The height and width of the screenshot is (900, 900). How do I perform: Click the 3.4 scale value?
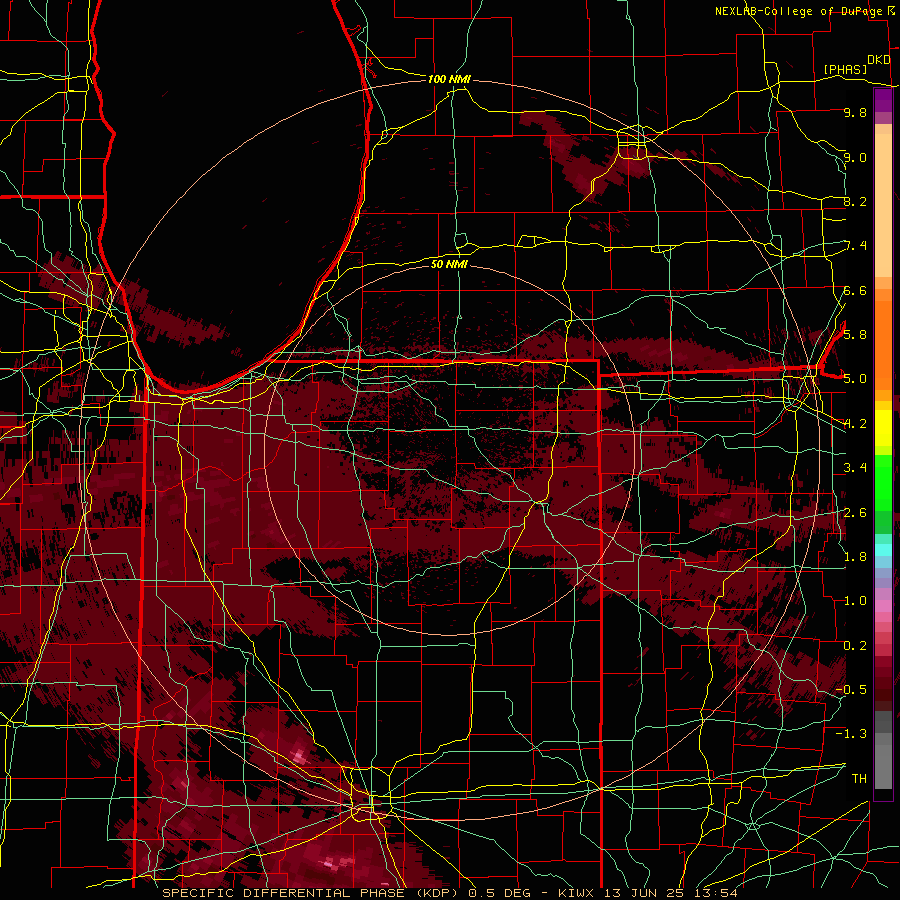coord(855,467)
